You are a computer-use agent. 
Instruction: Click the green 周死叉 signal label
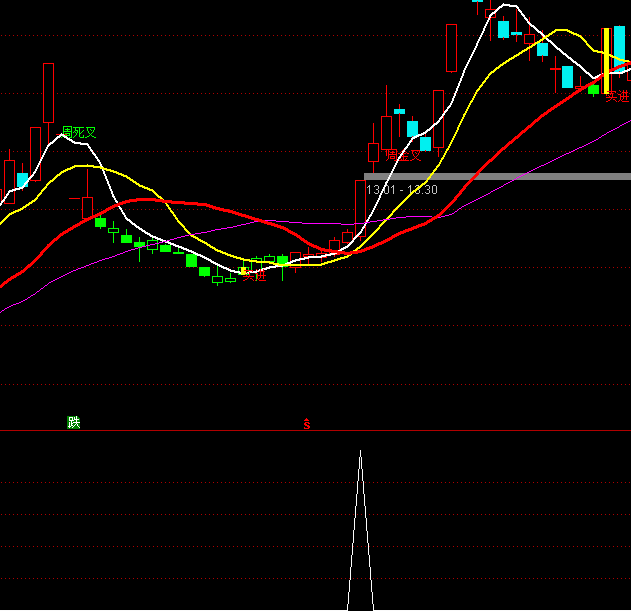click(x=85, y=132)
